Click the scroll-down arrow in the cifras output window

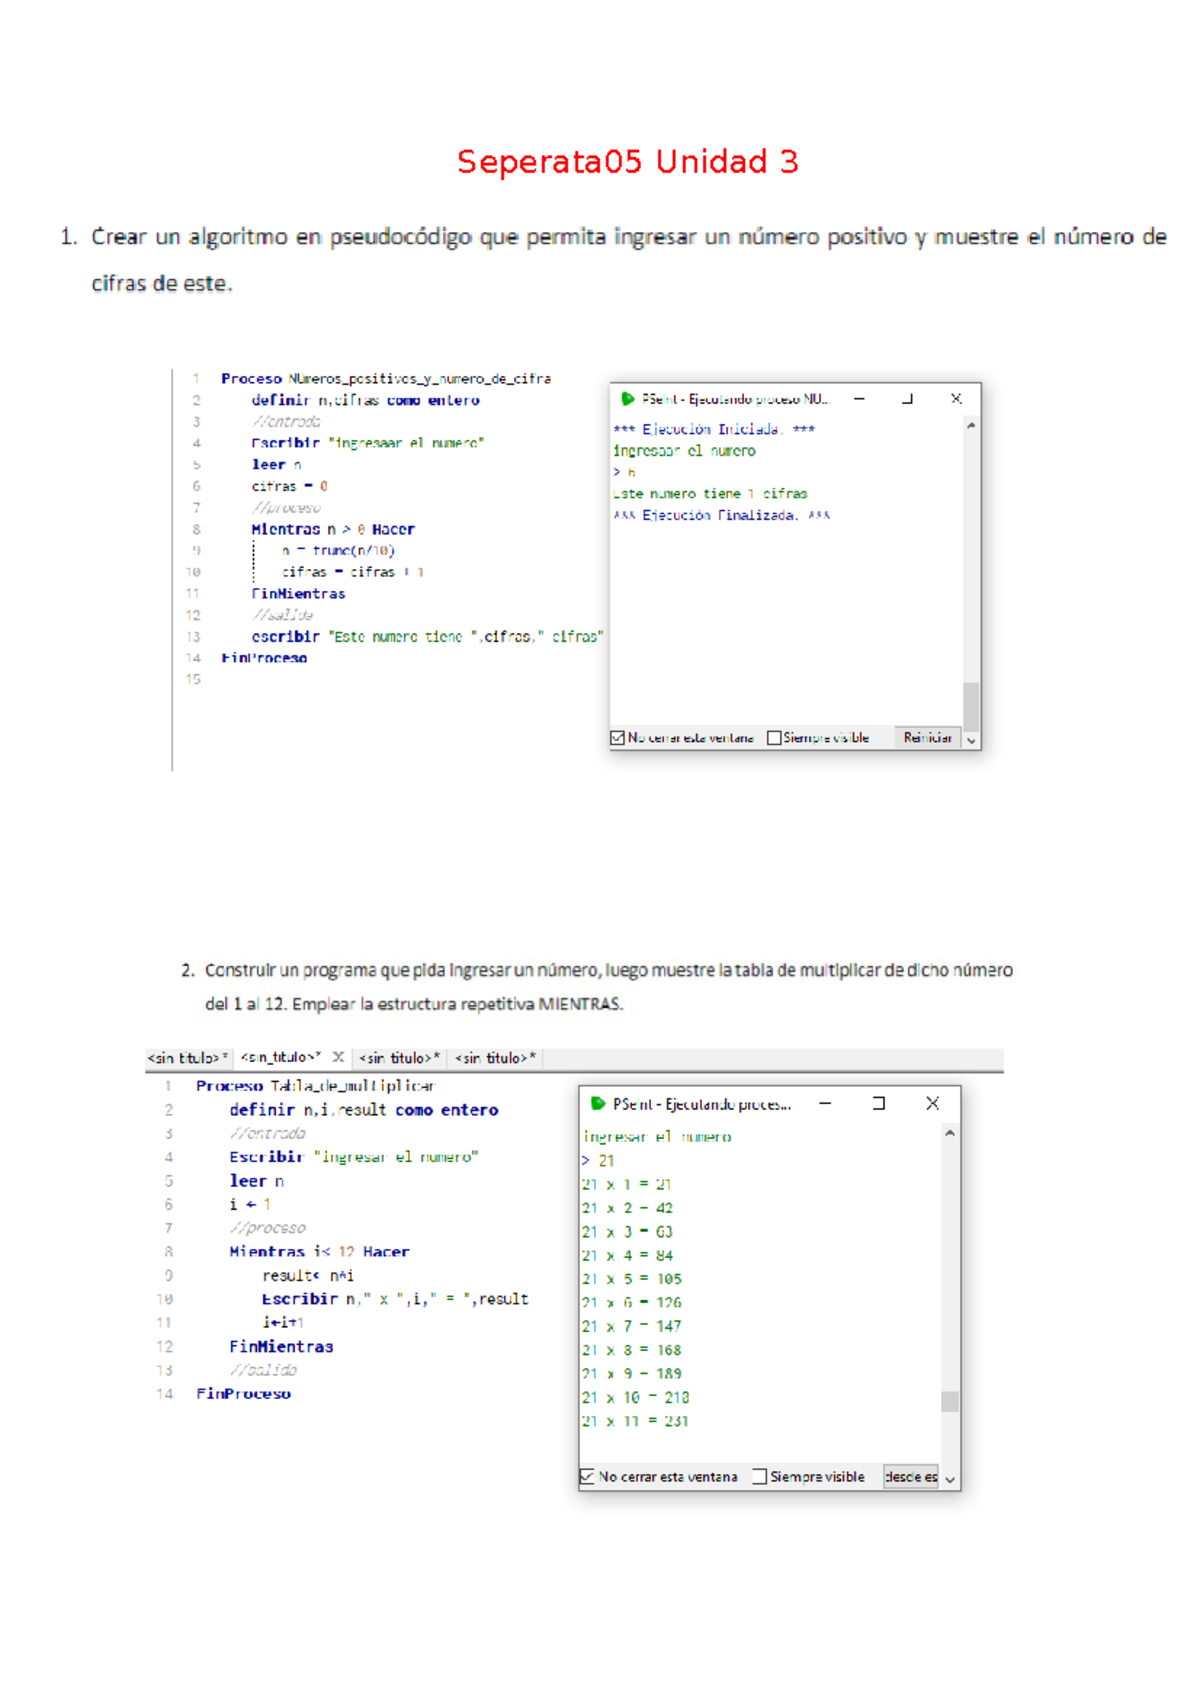click(970, 741)
